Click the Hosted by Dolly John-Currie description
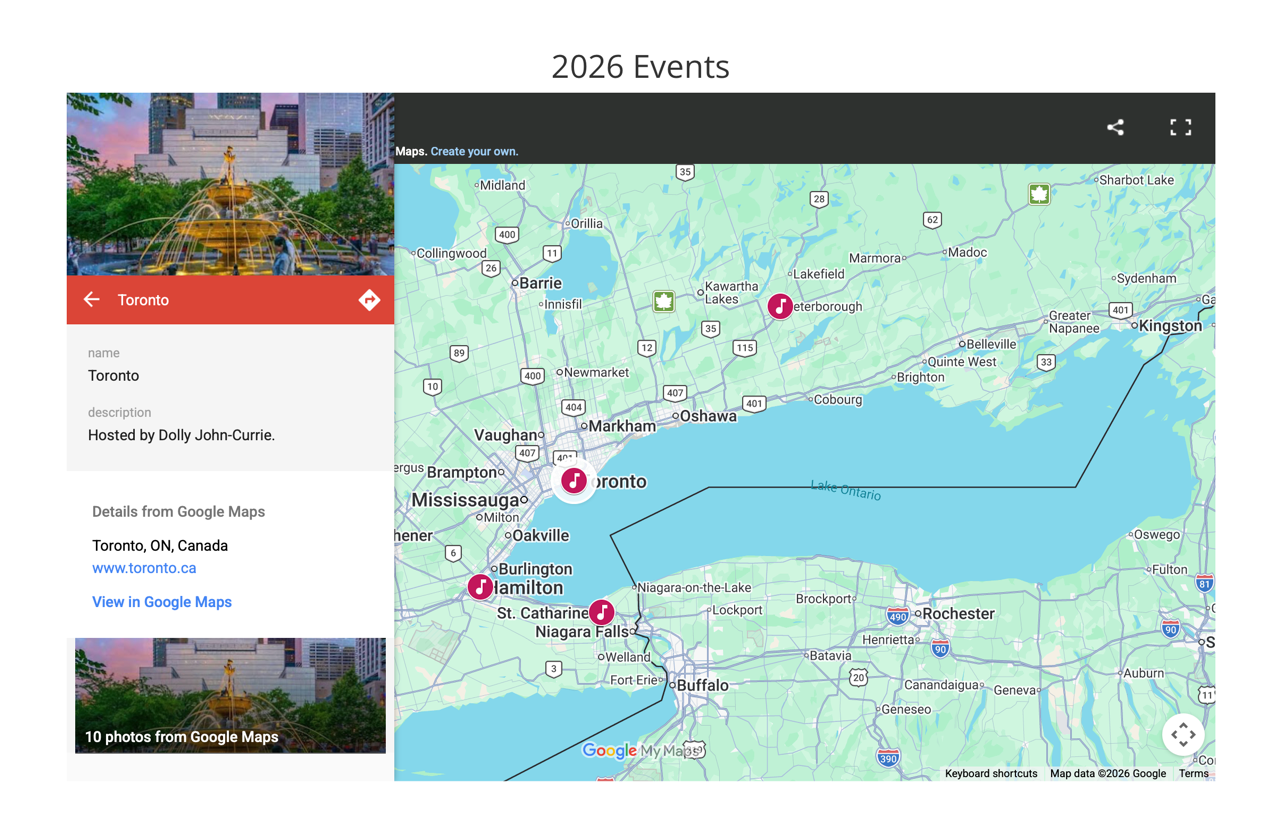The height and width of the screenshot is (822, 1280). [181, 435]
